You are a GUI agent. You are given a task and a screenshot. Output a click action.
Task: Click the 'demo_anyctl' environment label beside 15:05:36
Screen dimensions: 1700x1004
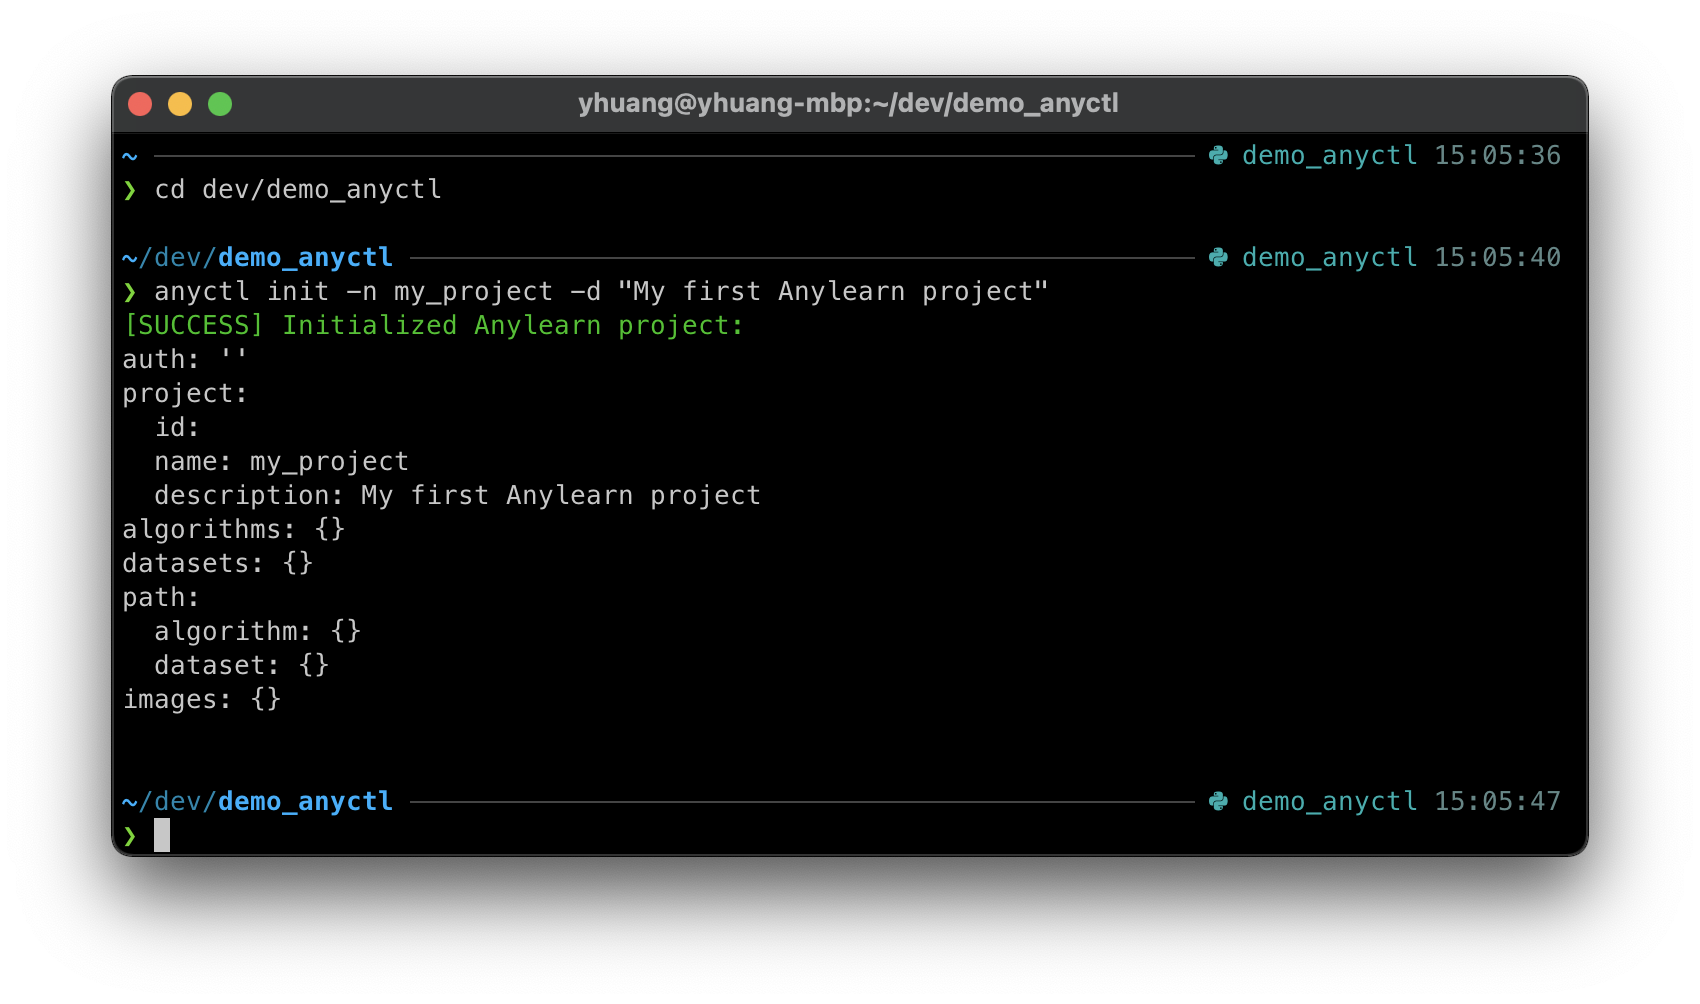(1329, 156)
